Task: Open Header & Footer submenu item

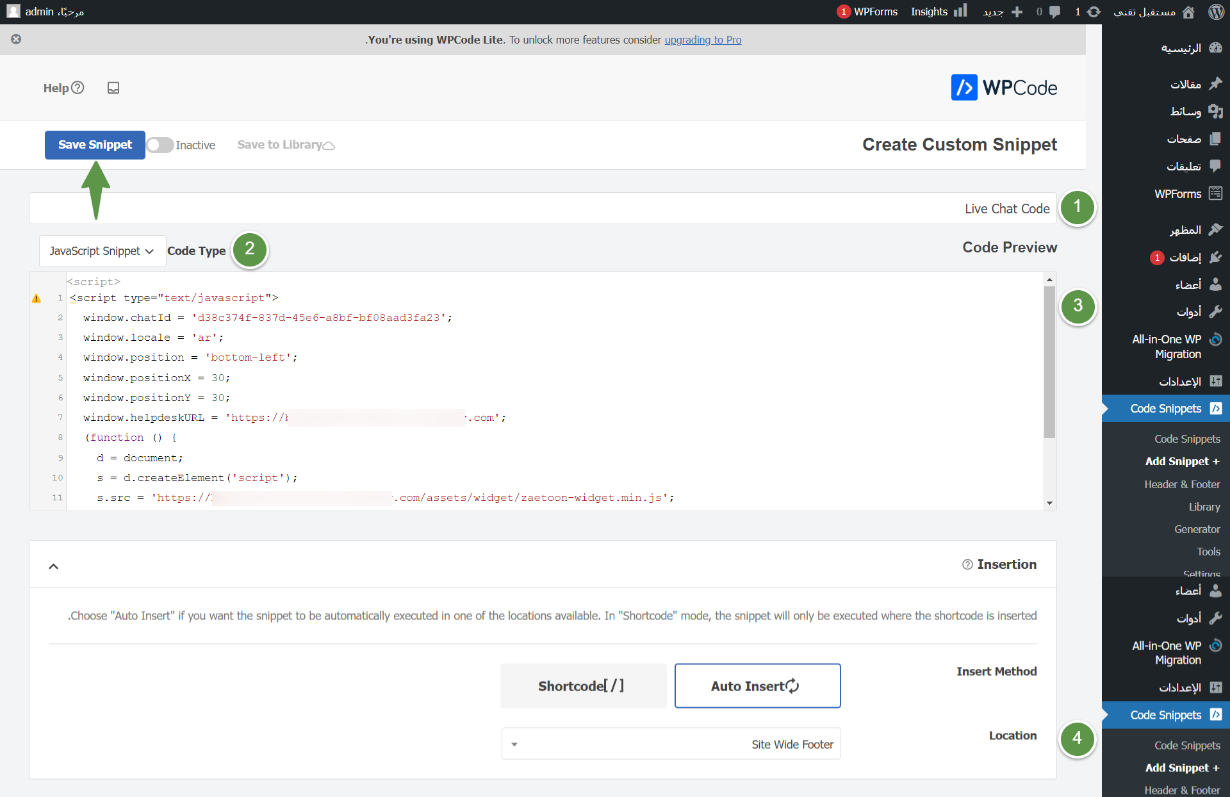Action: tap(1182, 484)
